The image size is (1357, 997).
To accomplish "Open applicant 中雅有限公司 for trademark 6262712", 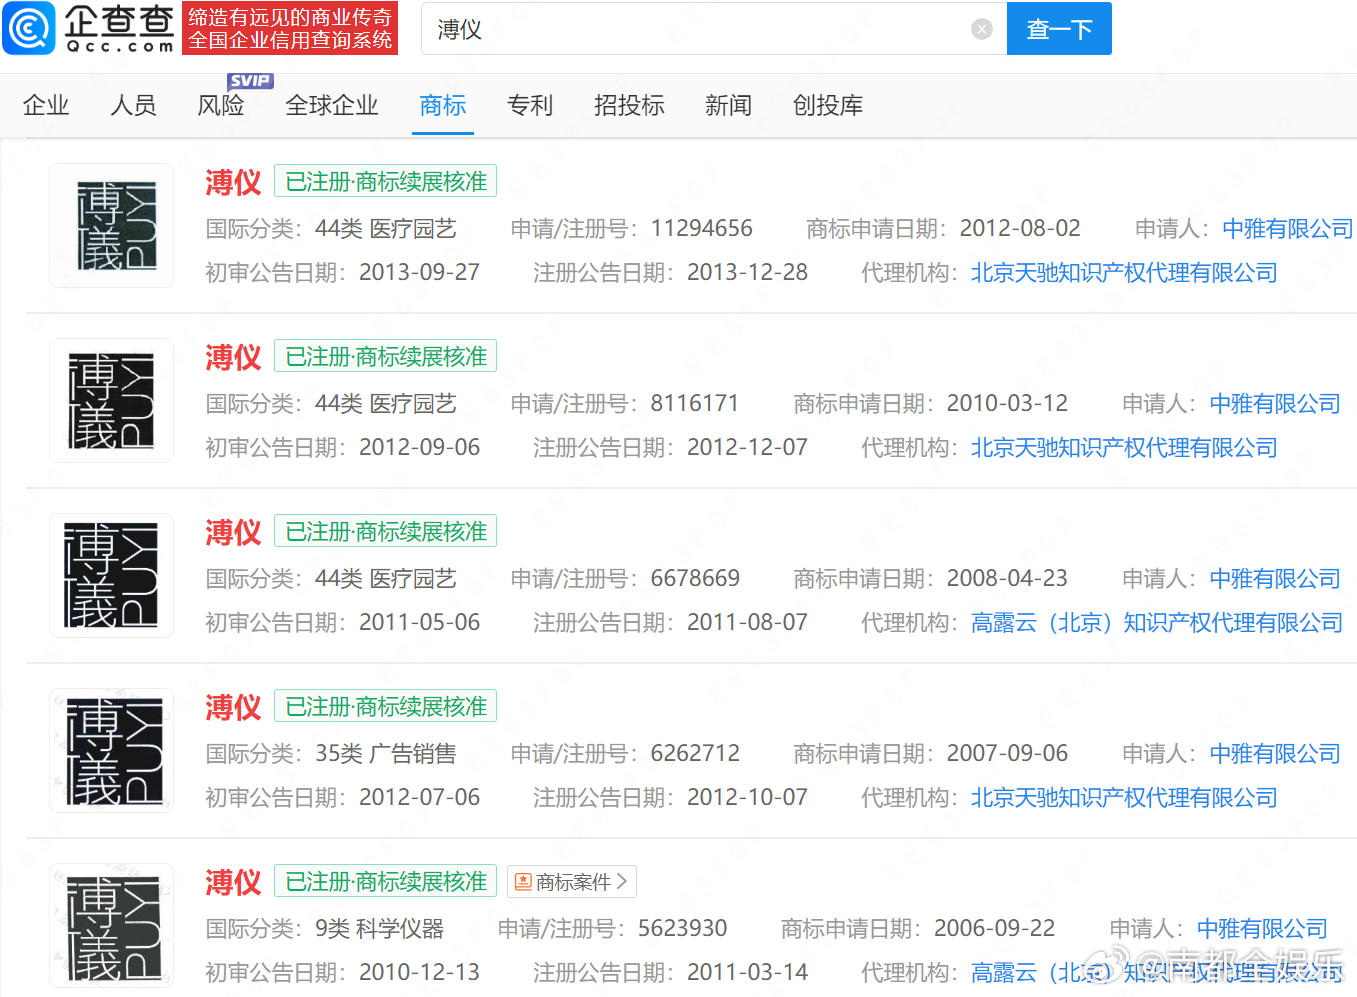I will coord(1275,754).
